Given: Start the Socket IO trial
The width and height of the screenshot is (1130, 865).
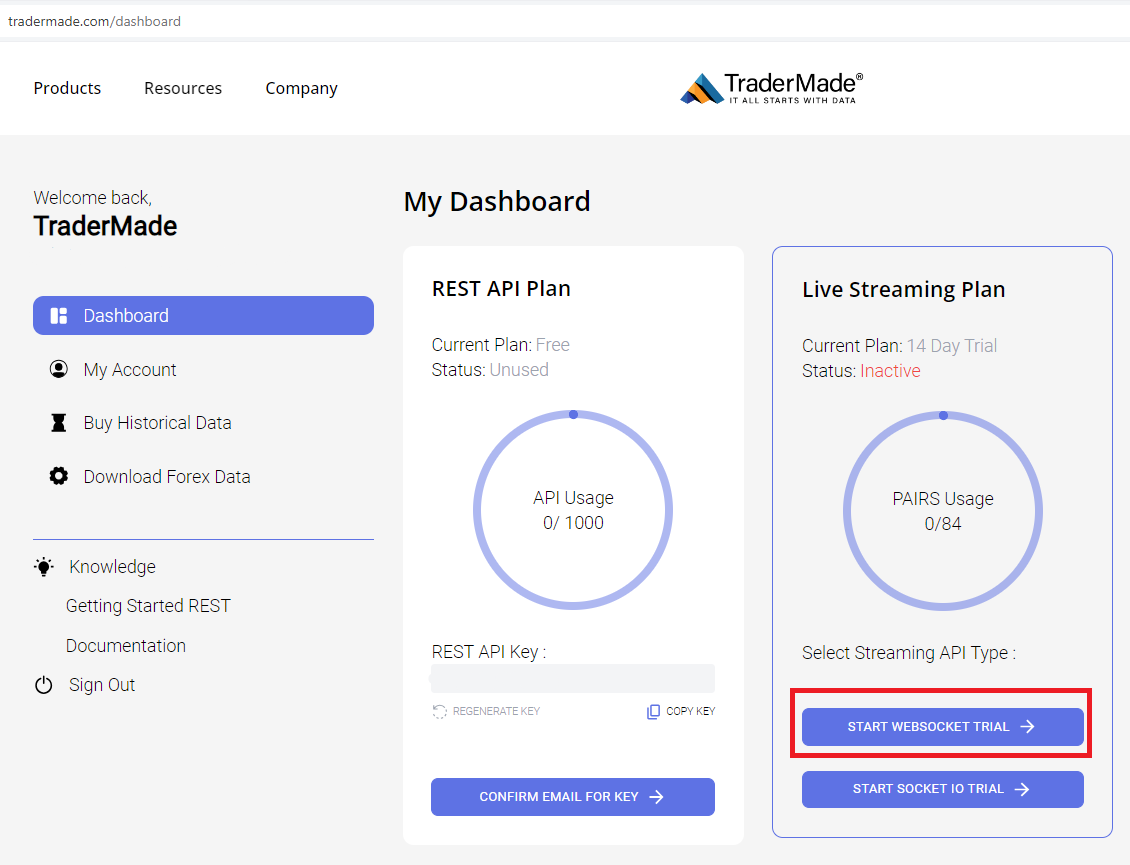Looking at the screenshot, I should coord(943,789).
